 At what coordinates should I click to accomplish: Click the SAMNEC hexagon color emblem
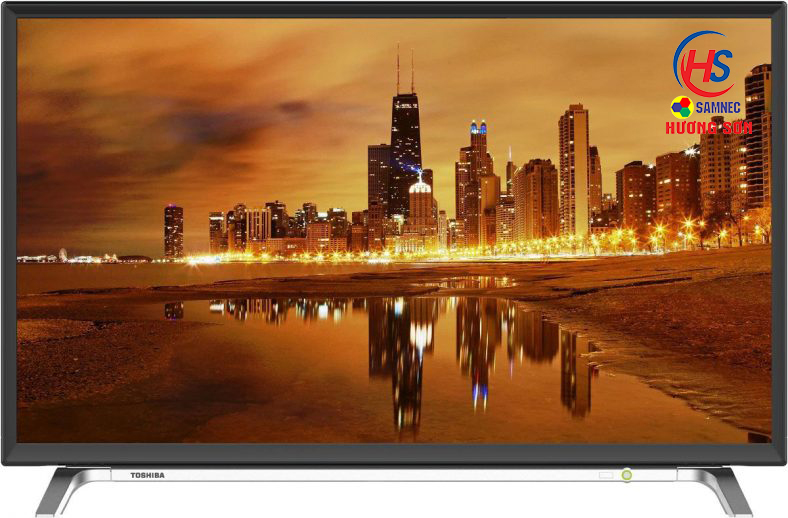point(681,107)
